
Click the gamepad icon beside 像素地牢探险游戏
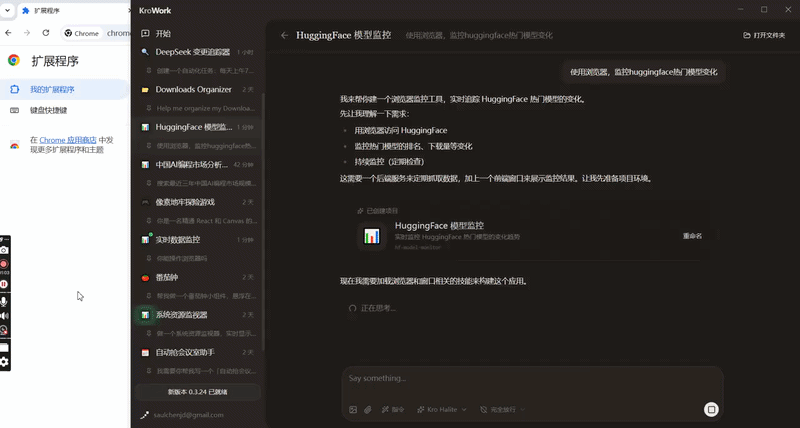[x=145, y=202]
